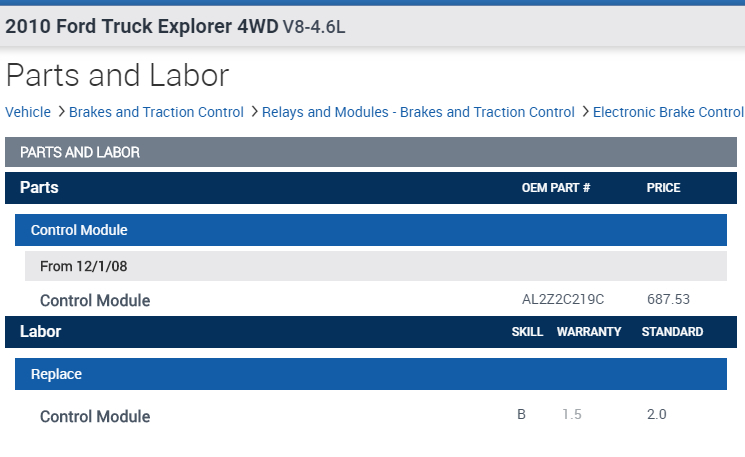Viewport: 745px width, 457px height.
Task: Open the Electronic Brake Control breadcrumb link
Action: tap(668, 112)
